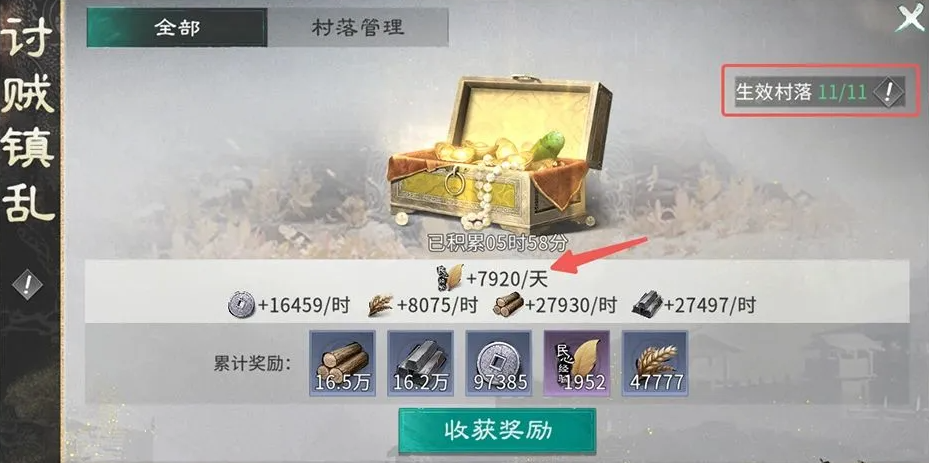The width and height of the screenshot is (929, 463).
Task: Click the 生效村落 11/11 label
Action: 802,92
